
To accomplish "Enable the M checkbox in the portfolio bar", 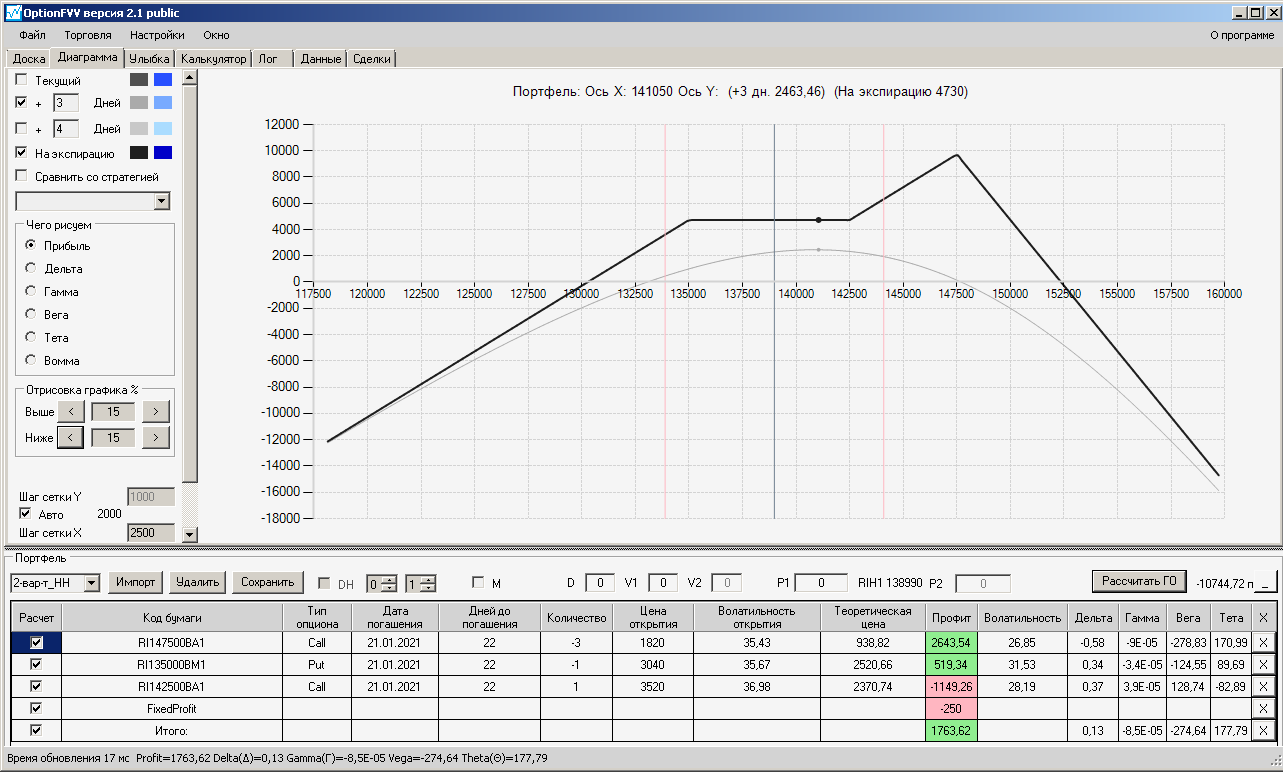I will pos(478,583).
